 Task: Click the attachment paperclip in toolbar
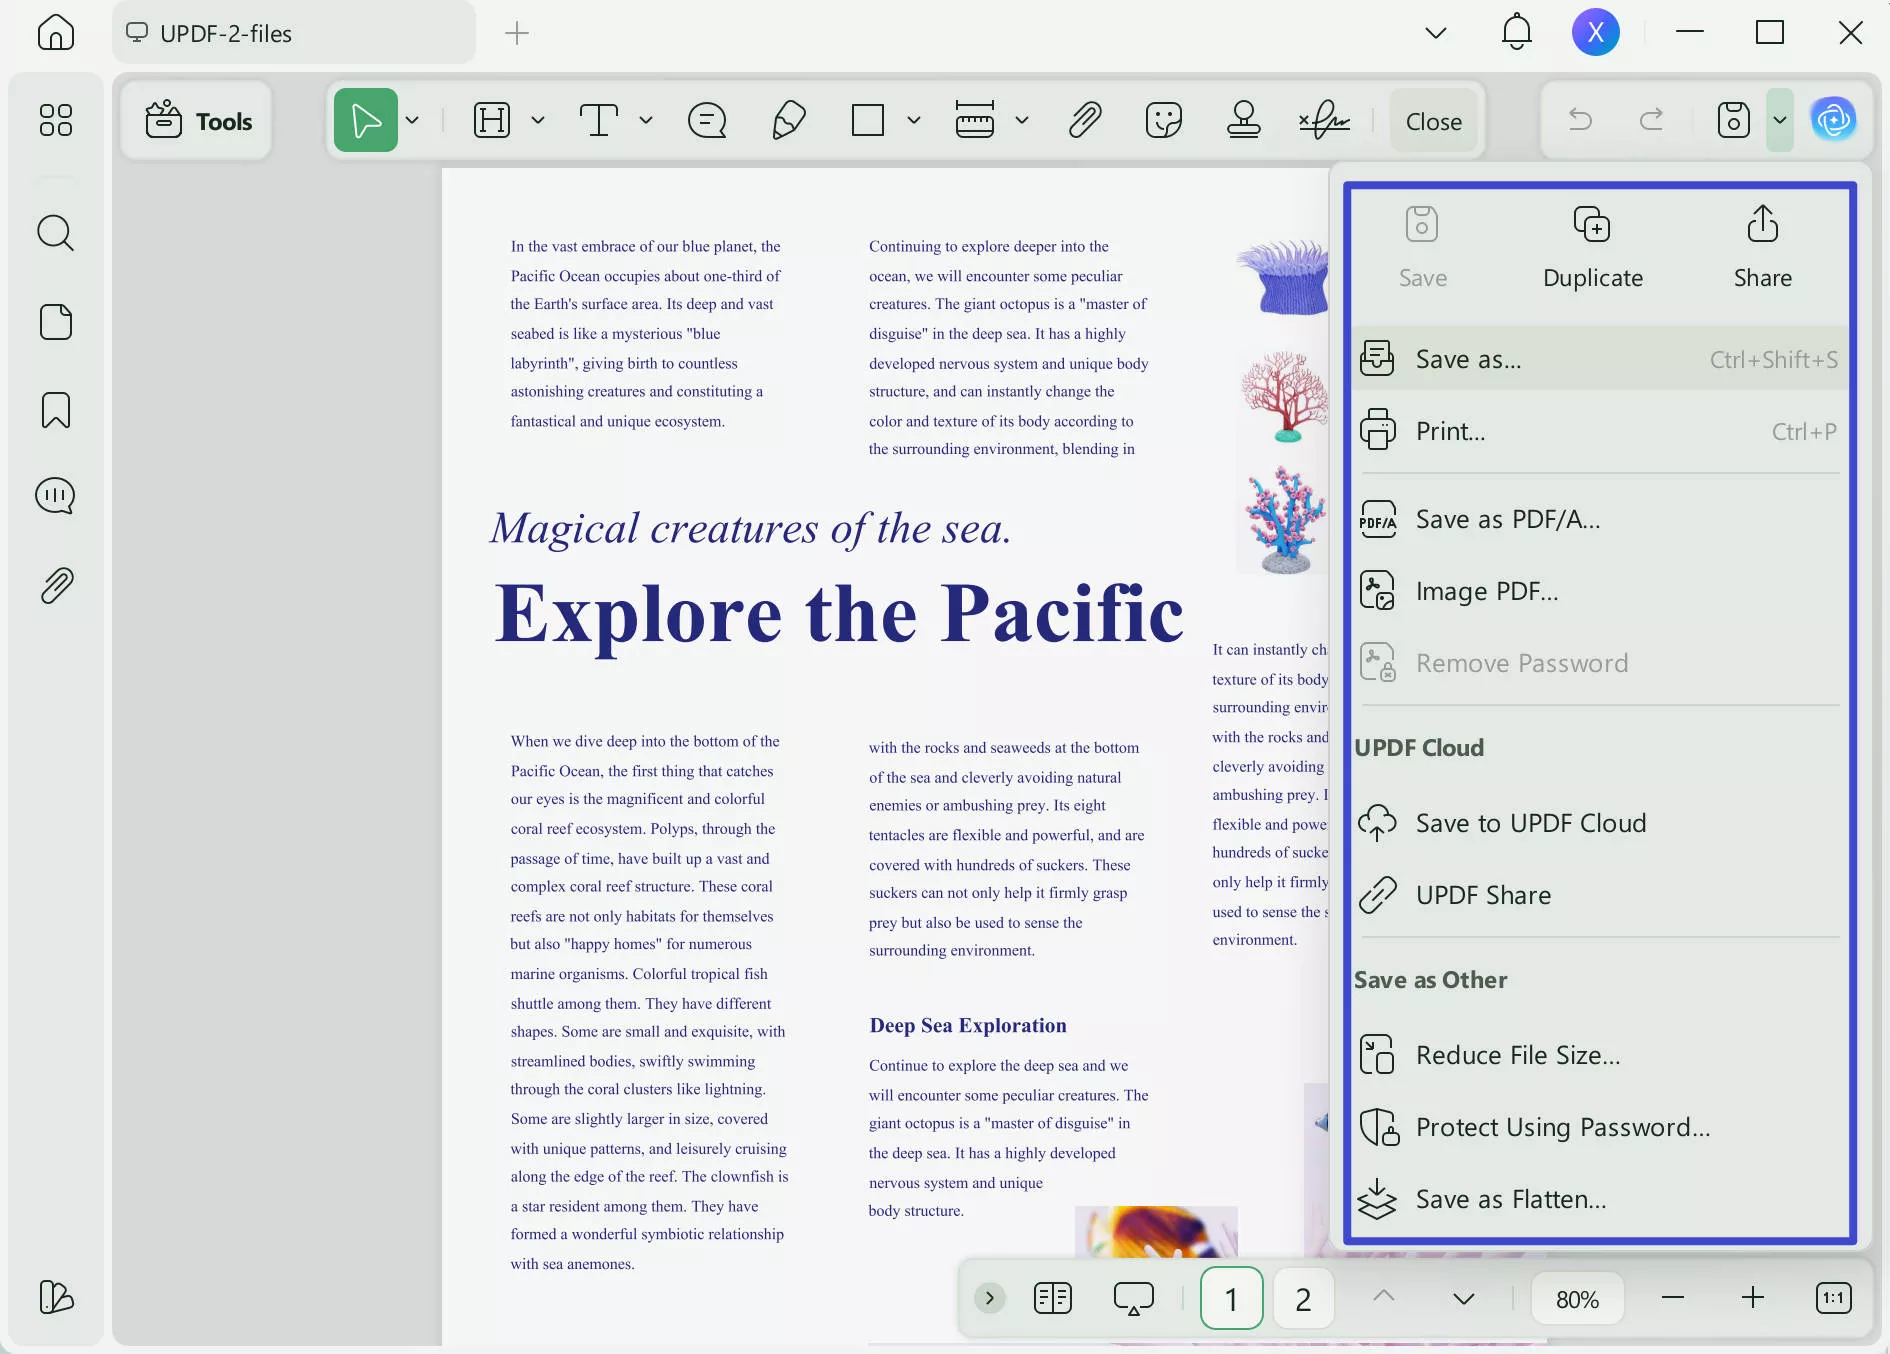(x=1085, y=120)
